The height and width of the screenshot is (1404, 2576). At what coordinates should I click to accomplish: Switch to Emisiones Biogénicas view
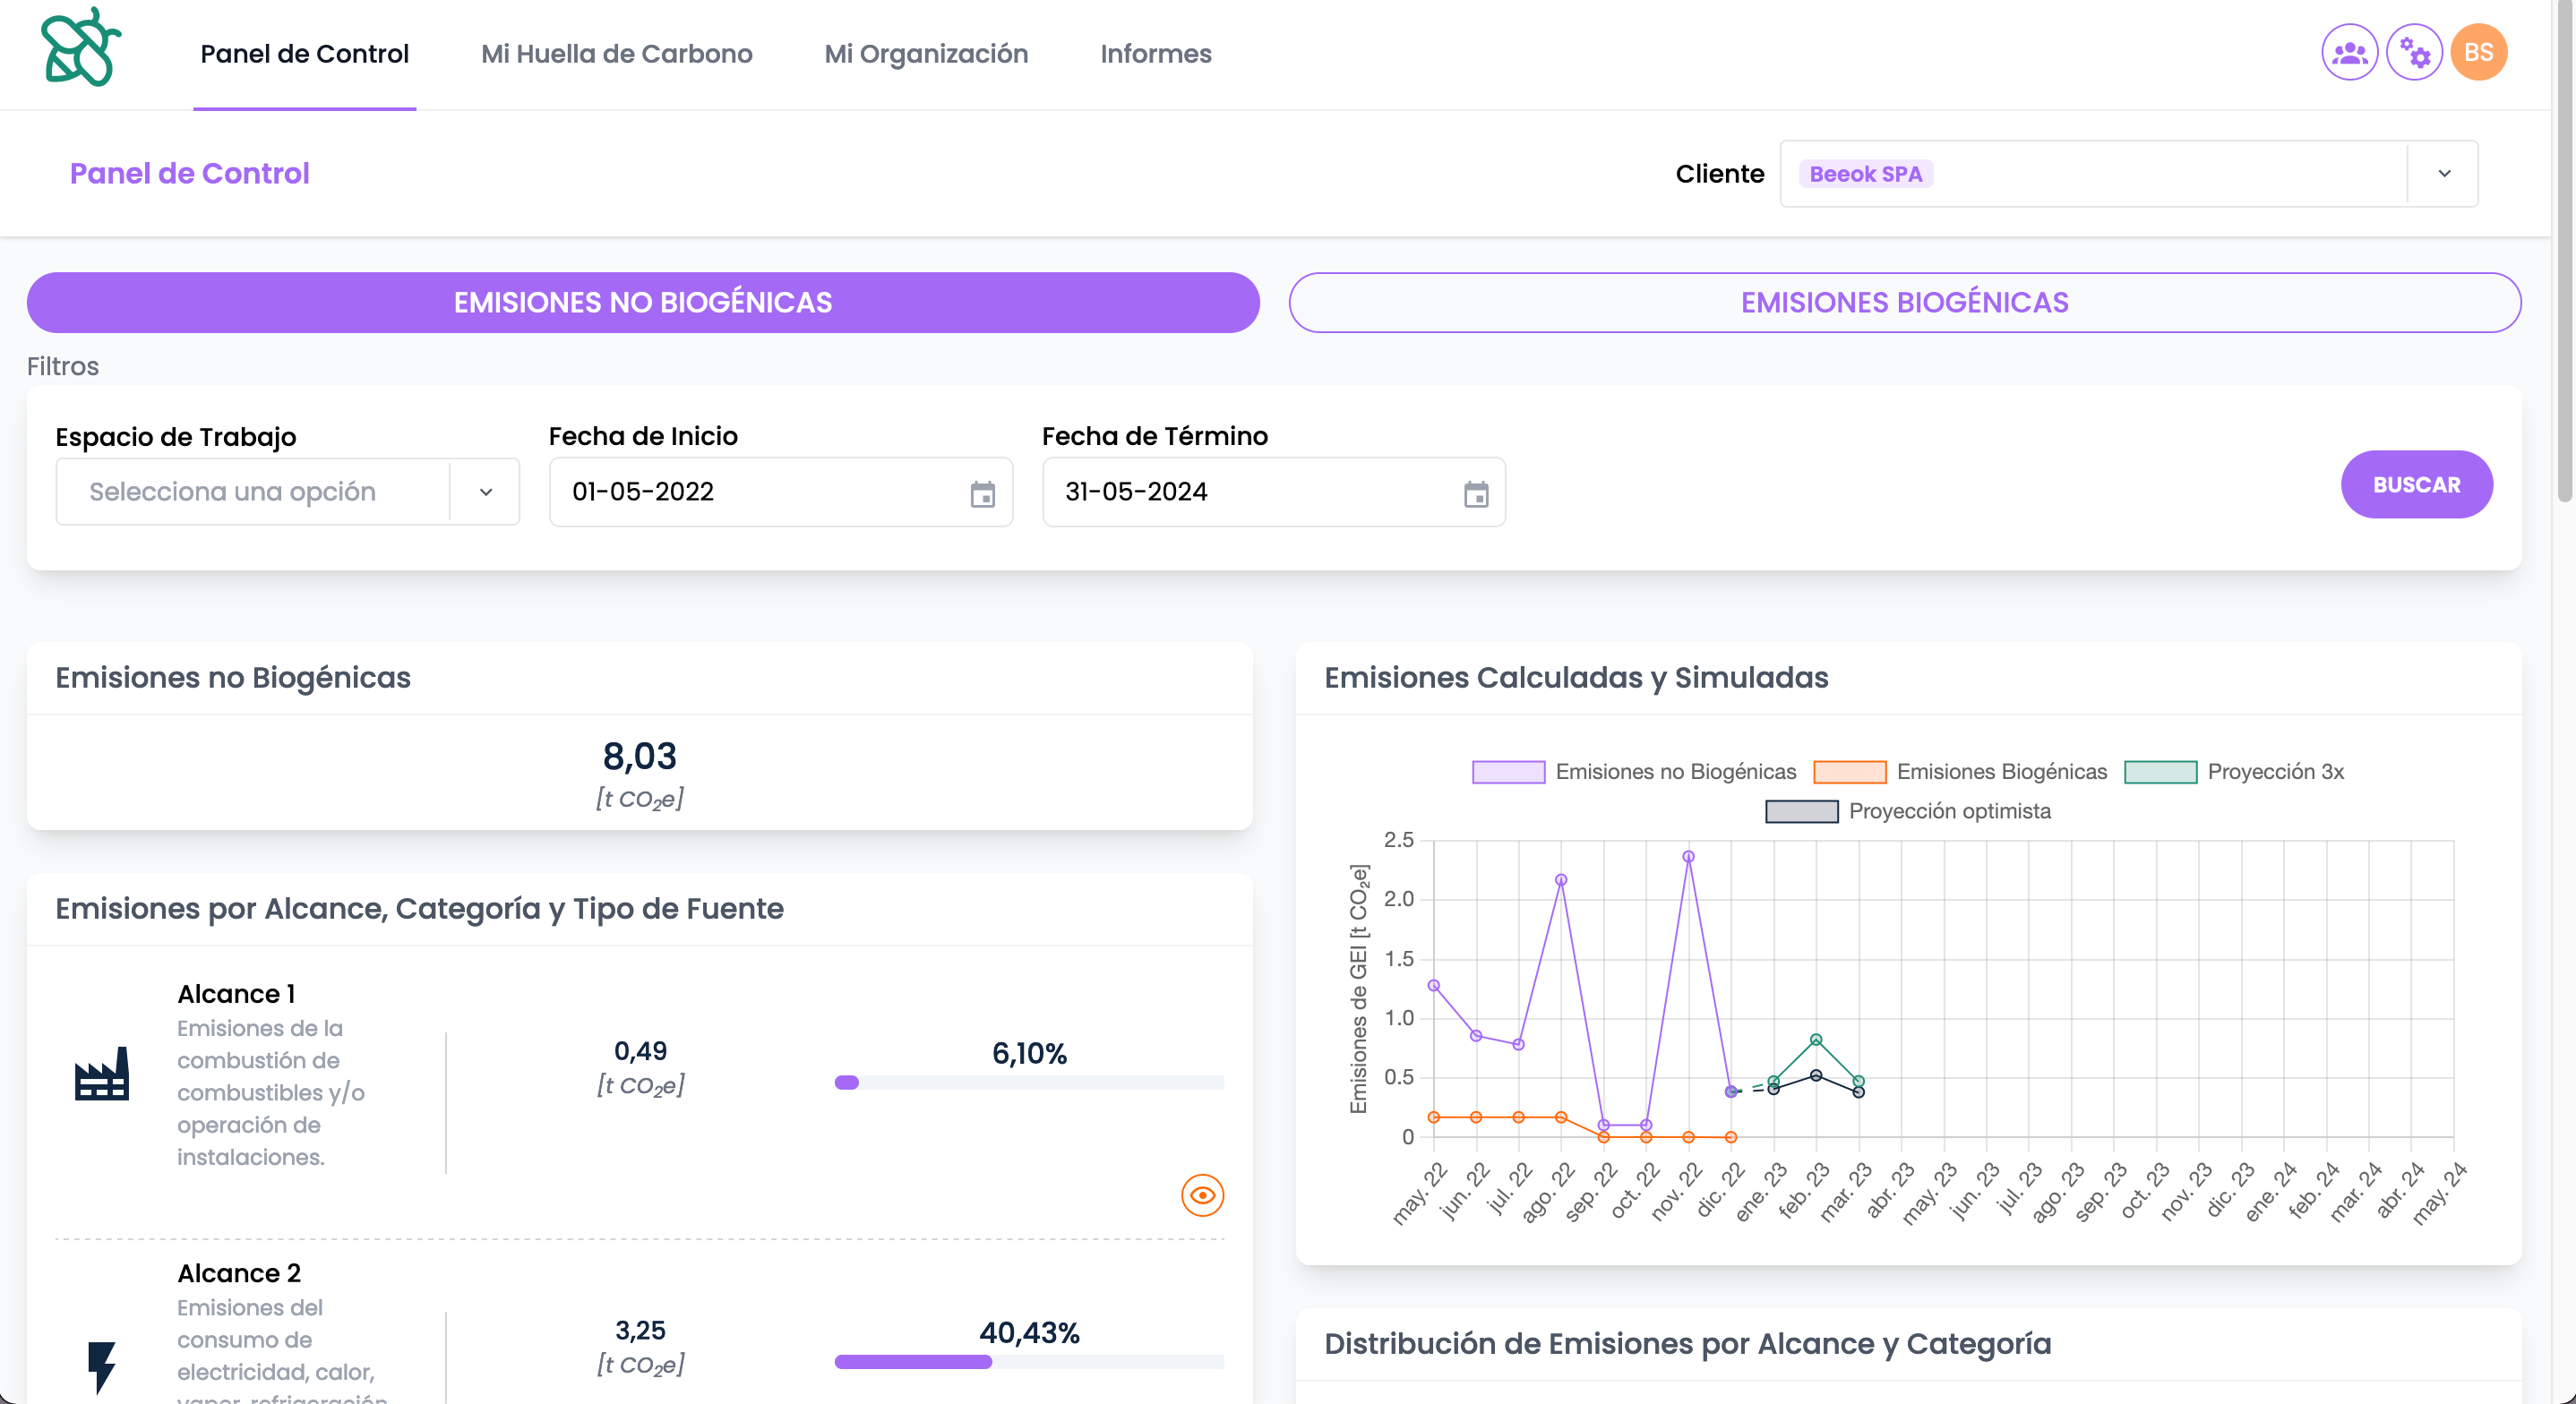[x=1905, y=302]
